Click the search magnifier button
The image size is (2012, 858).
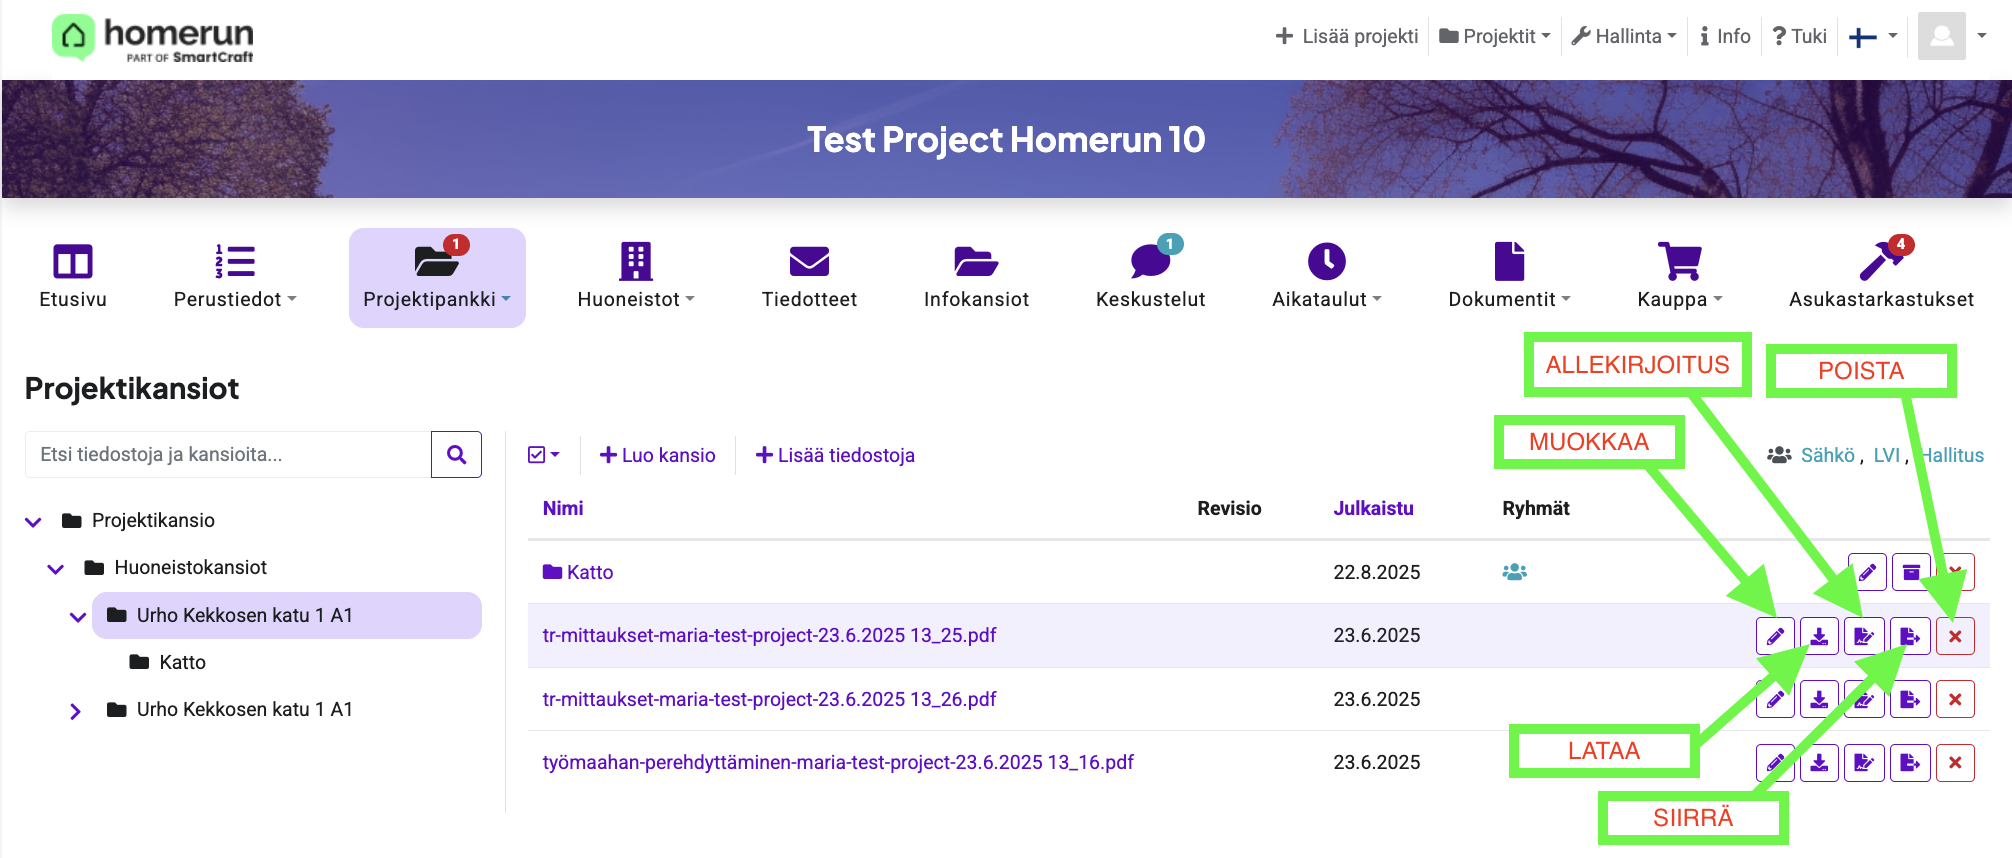click(456, 455)
